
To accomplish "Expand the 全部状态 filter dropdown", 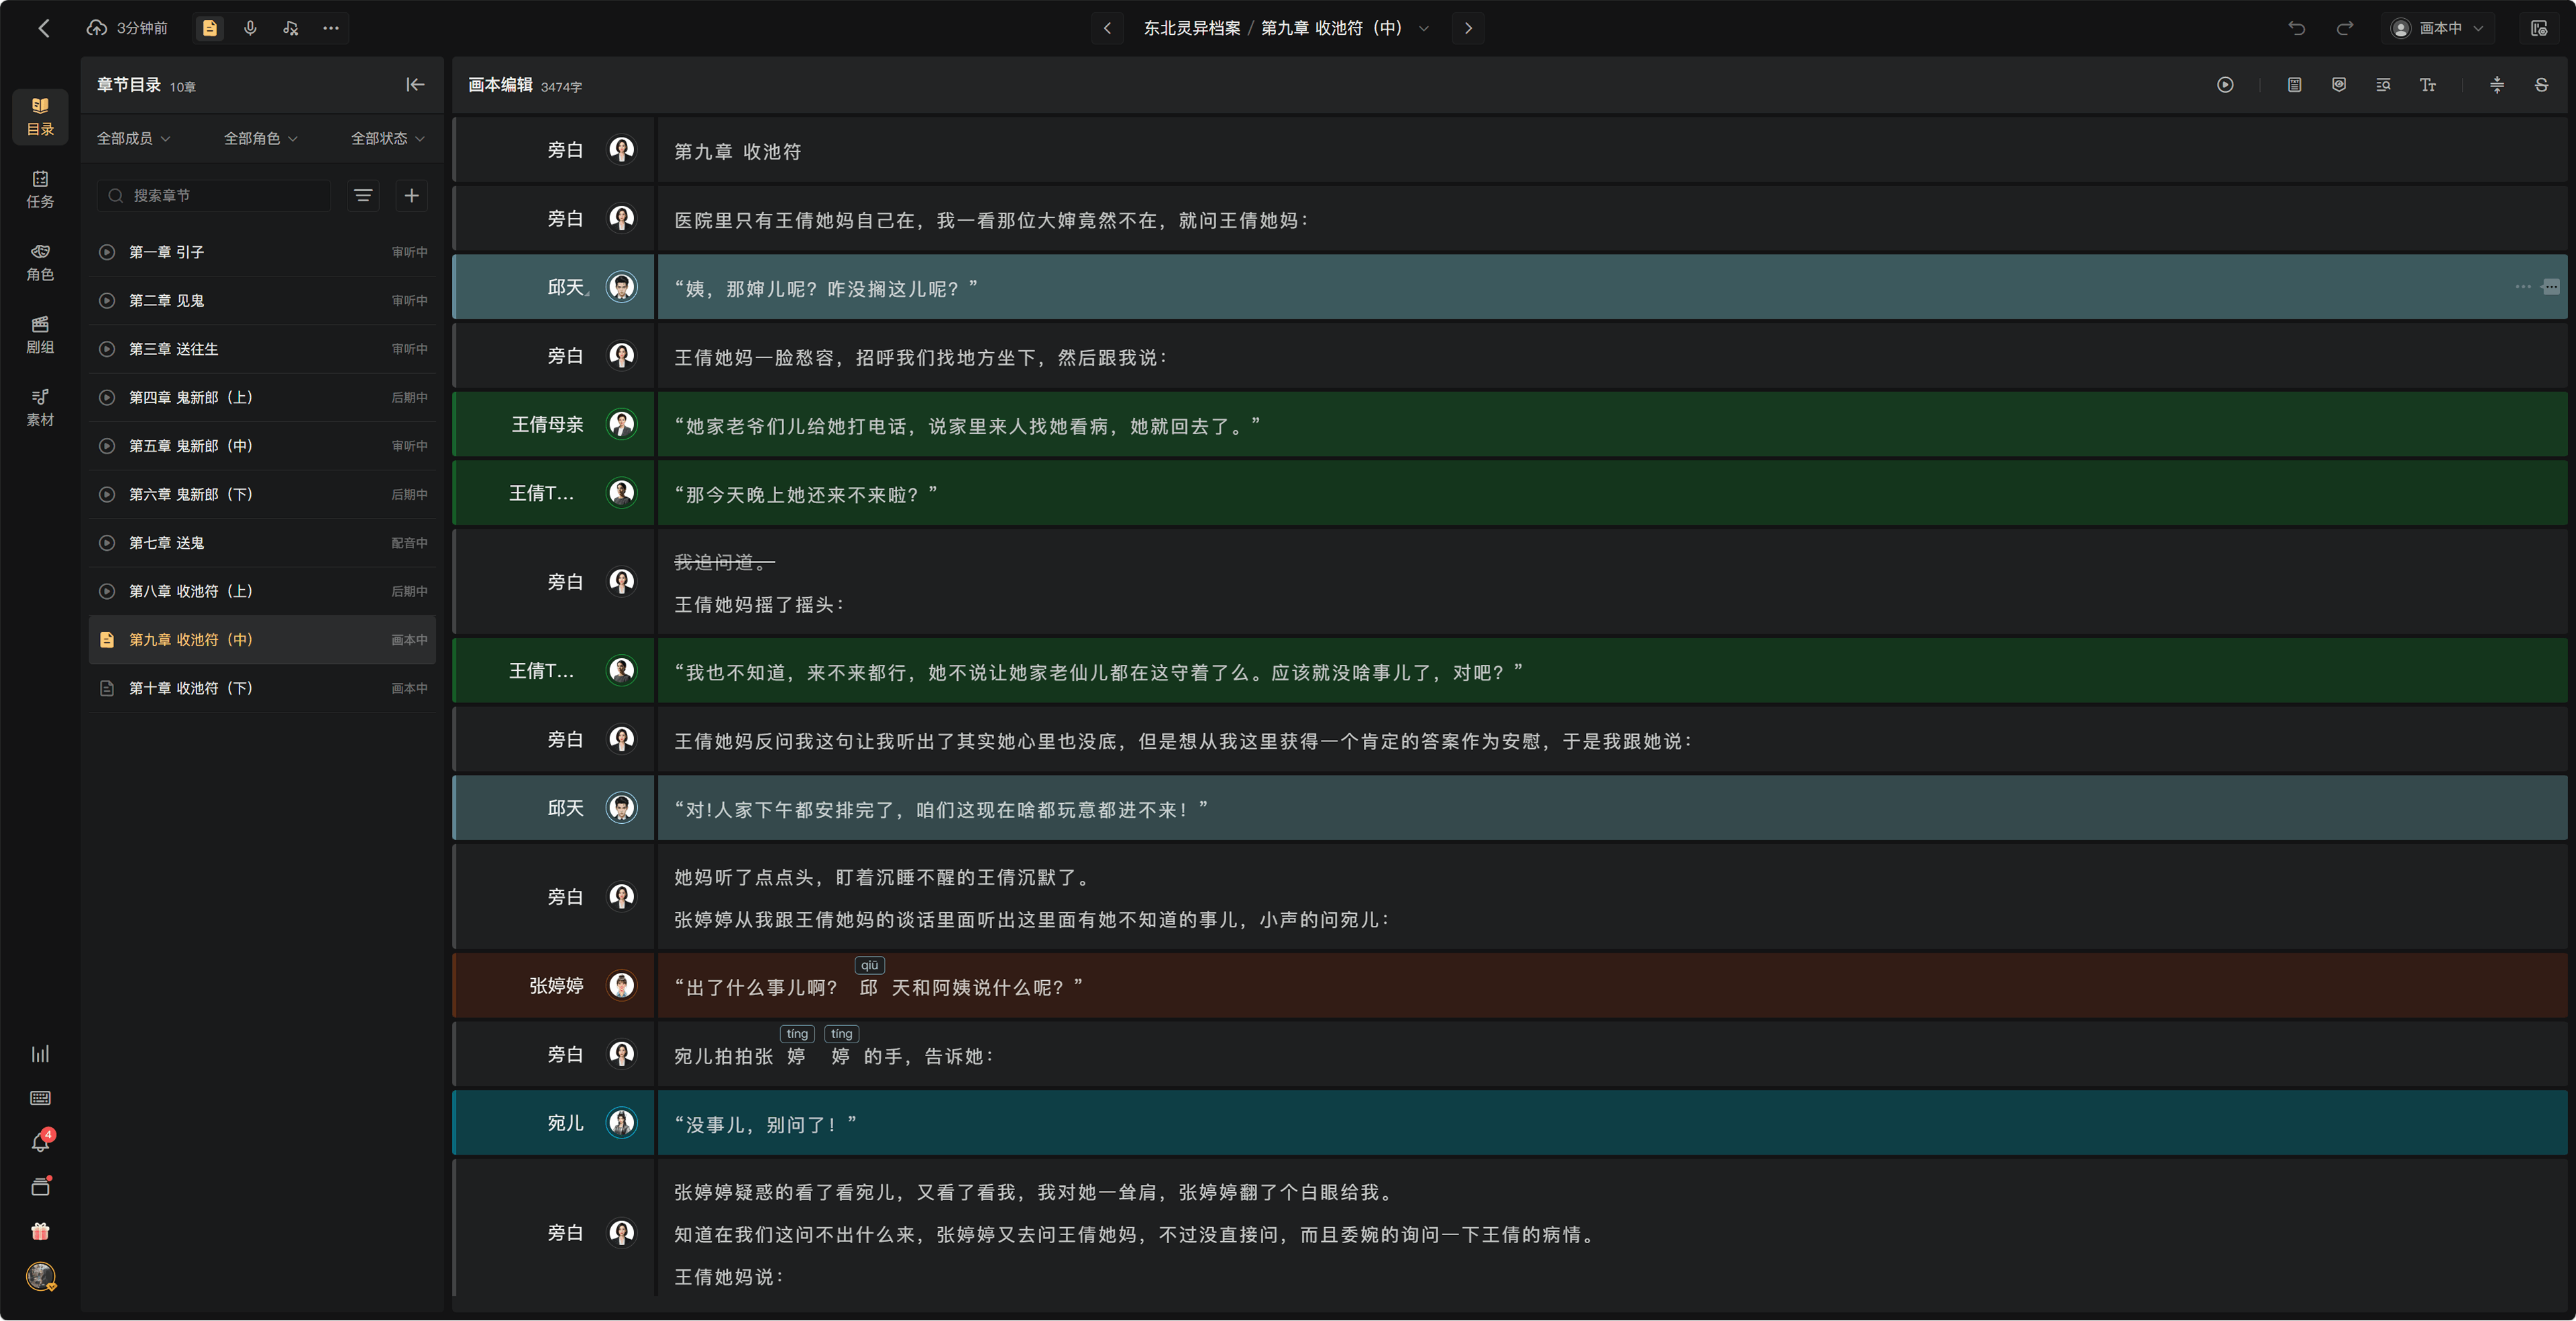I will tap(387, 138).
